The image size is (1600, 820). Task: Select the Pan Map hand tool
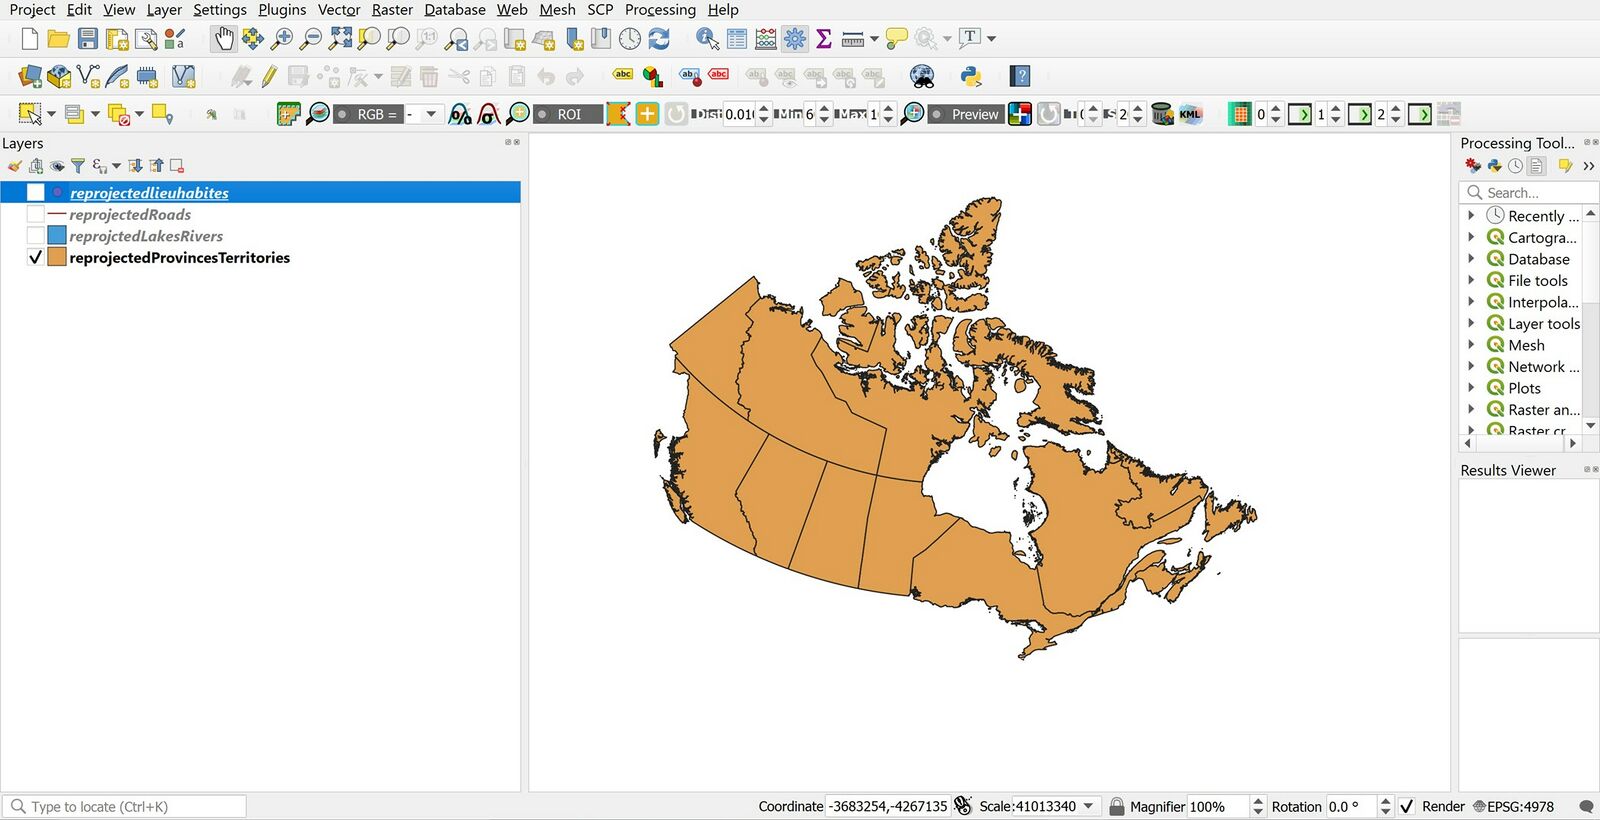click(223, 39)
